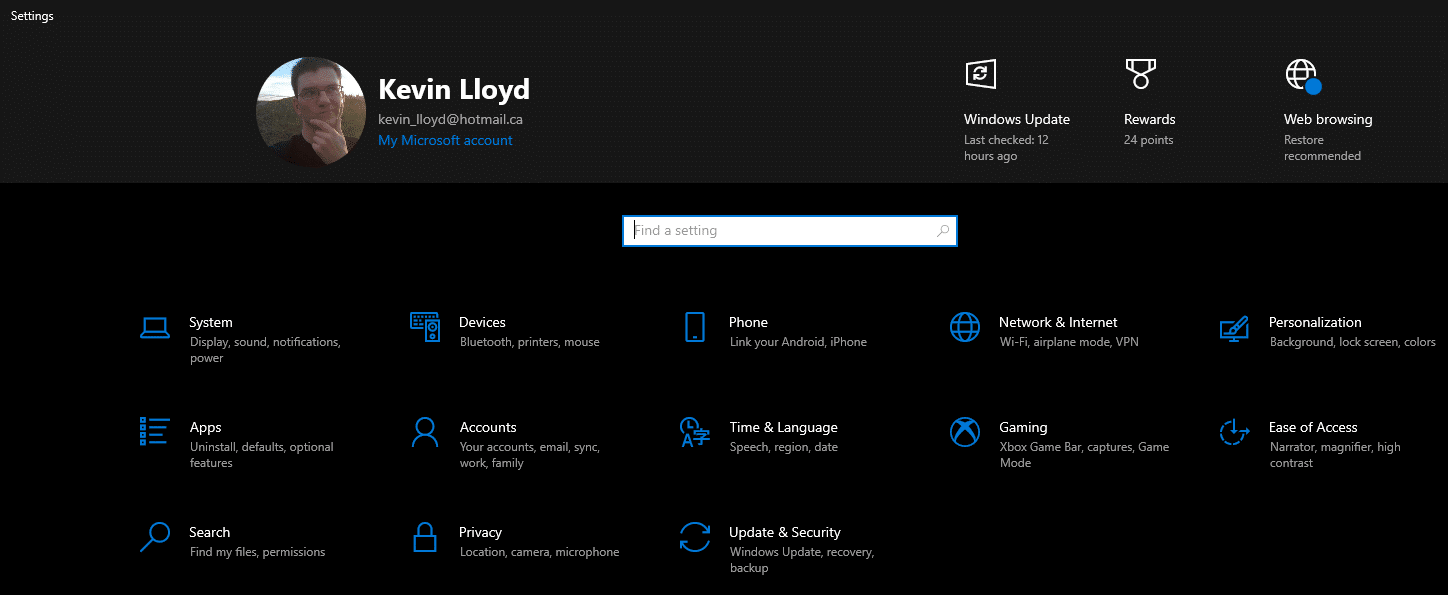The height and width of the screenshot is (595, 1448).
Task: Click 'Wi-Fi, airplane mode, VPN' description
Action: (1069, 342)
